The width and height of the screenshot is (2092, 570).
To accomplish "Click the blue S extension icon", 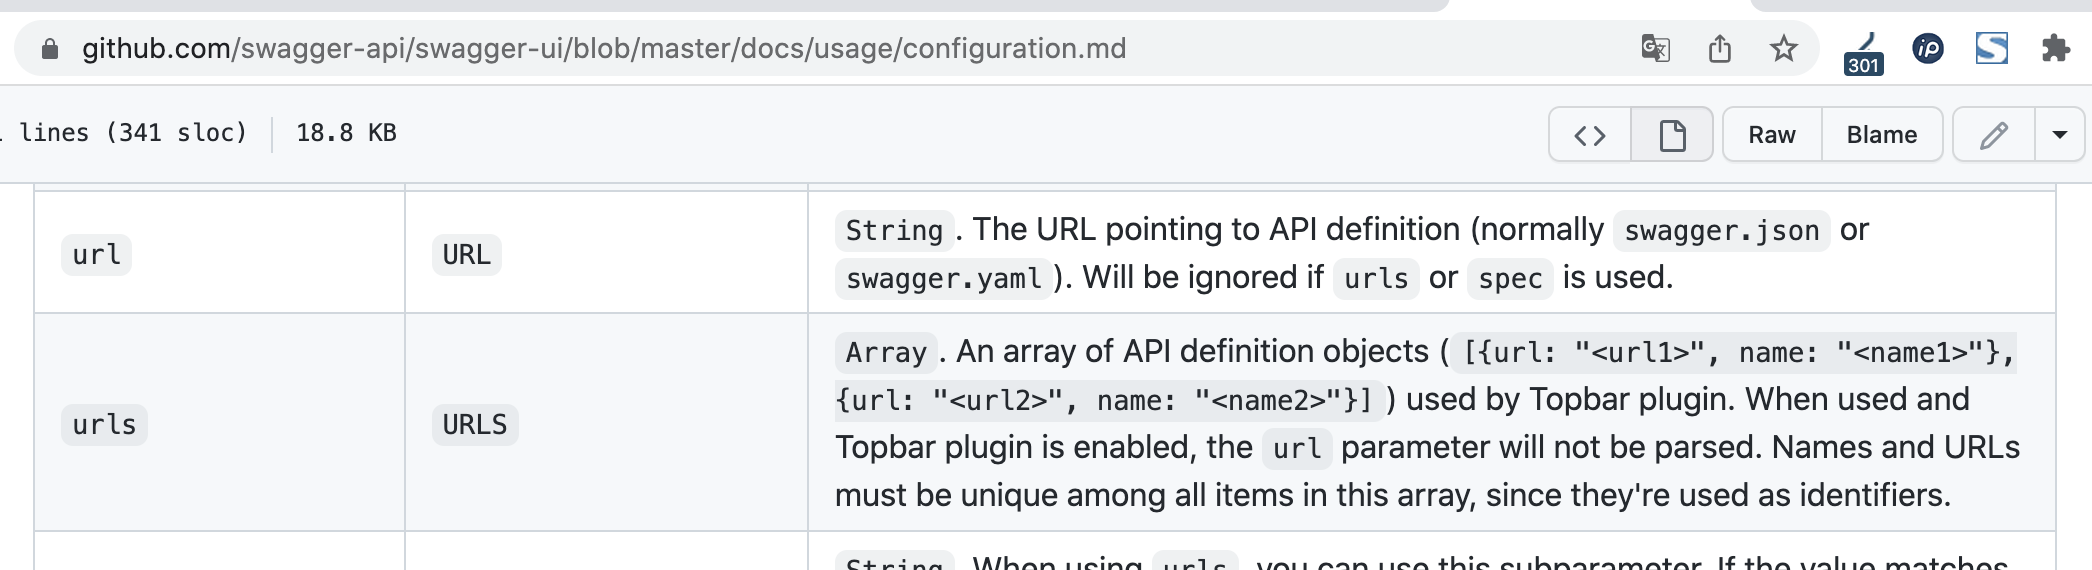I will 1991,48.
